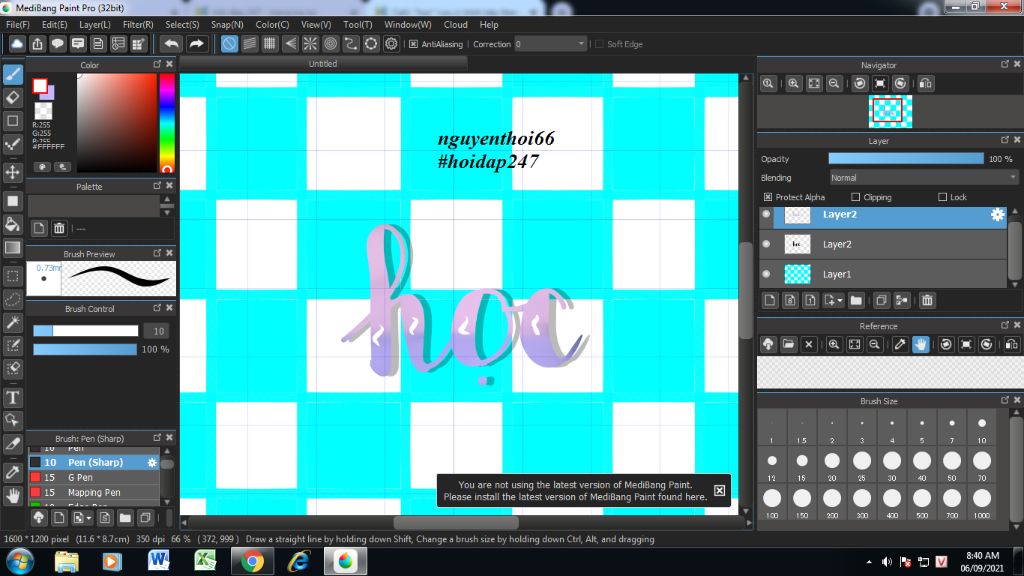1024x576 pixels.
Task: Enable Clipping checkbox
Action: pyautogui.click(x=856, y=197)
